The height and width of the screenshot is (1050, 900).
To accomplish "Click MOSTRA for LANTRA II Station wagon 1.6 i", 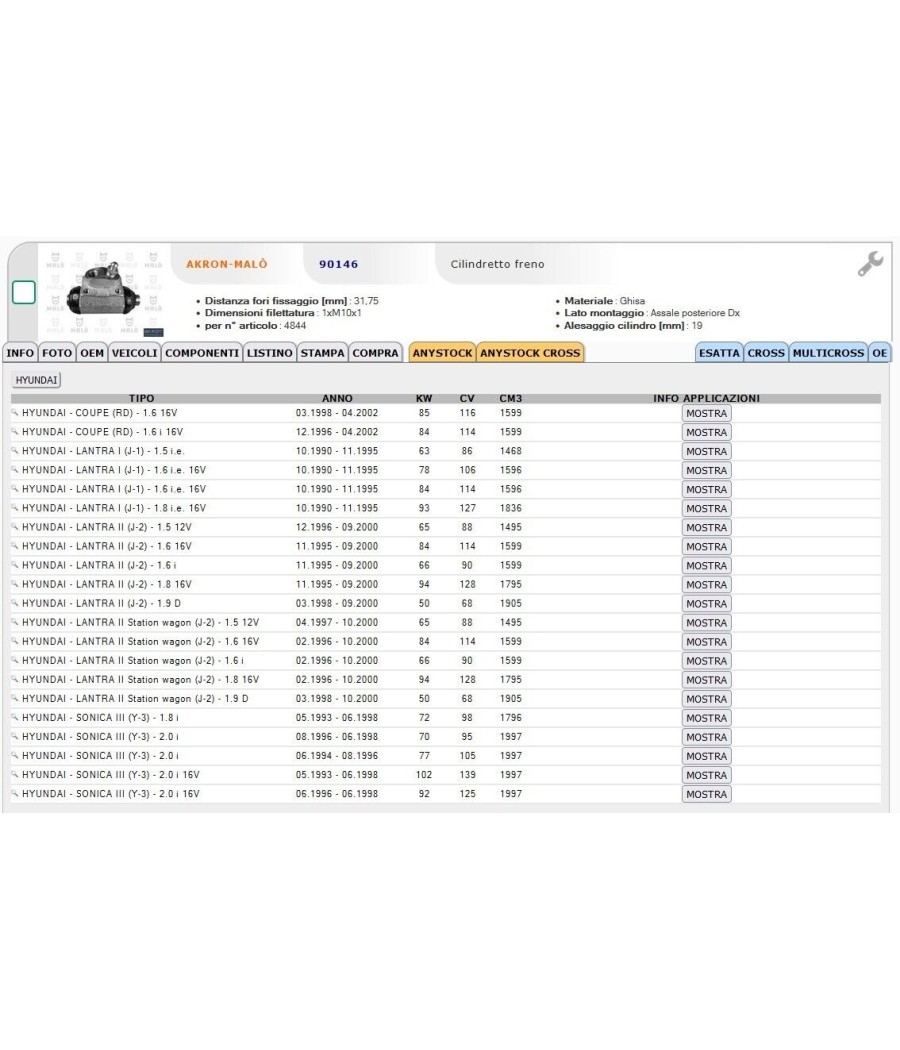I will tap(706, 661).
